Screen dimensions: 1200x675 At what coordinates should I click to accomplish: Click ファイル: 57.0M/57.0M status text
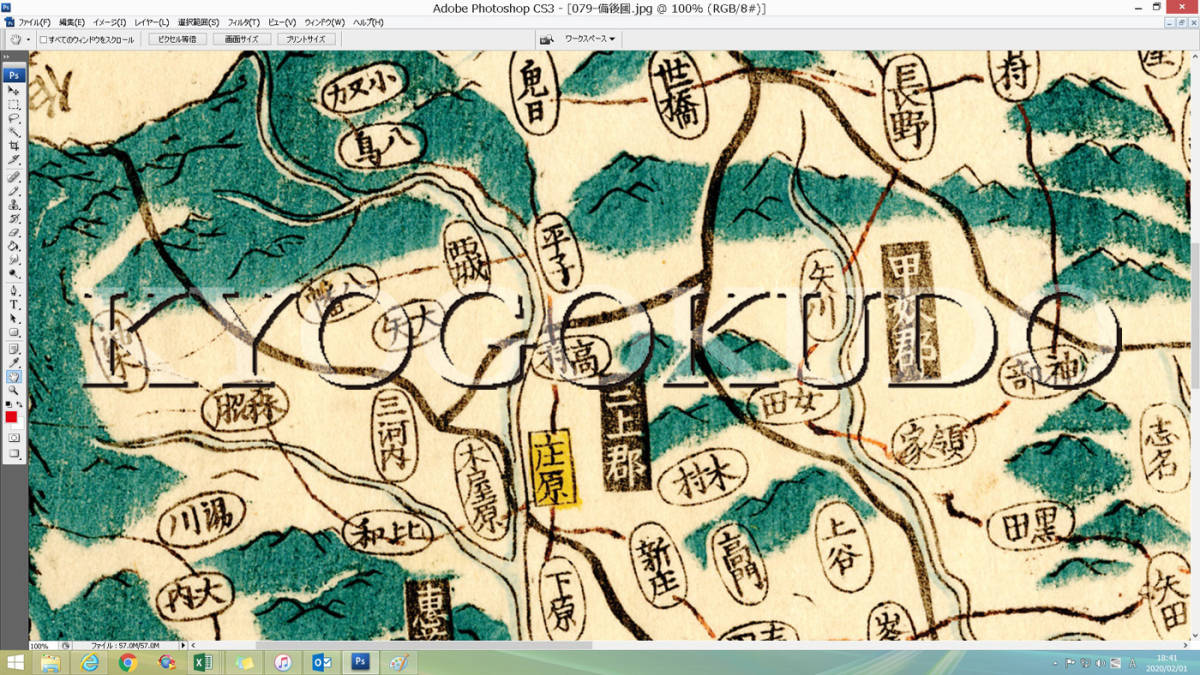pyautogui.click(x=125, y=646)
